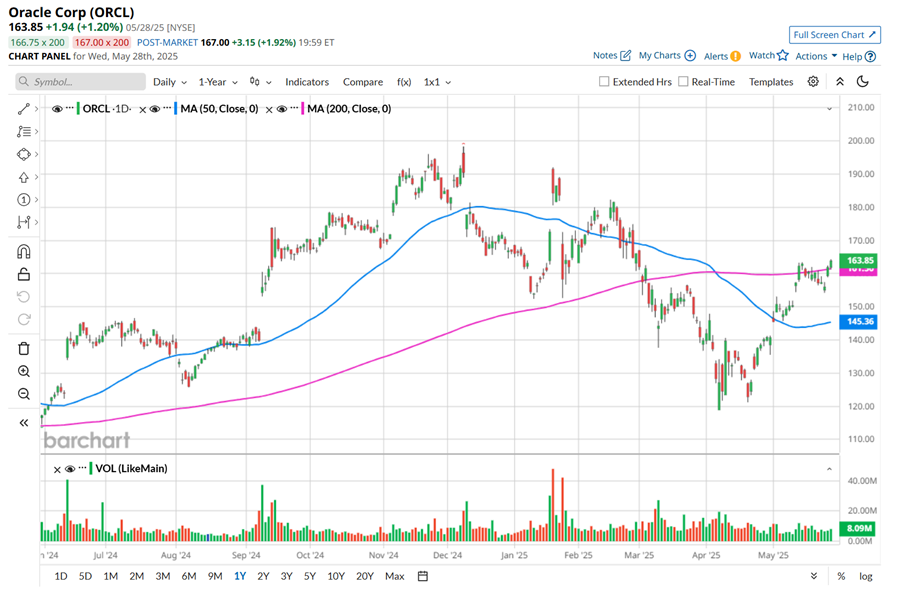Collapse the toolbar with double-up chevron

(840, 82)
